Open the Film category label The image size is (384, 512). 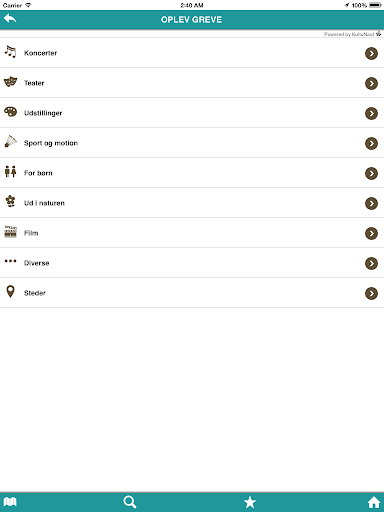(31, 233)
